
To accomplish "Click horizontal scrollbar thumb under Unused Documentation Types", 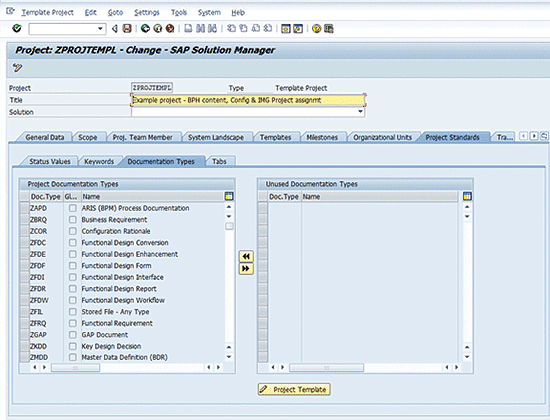I will point(327,368).
